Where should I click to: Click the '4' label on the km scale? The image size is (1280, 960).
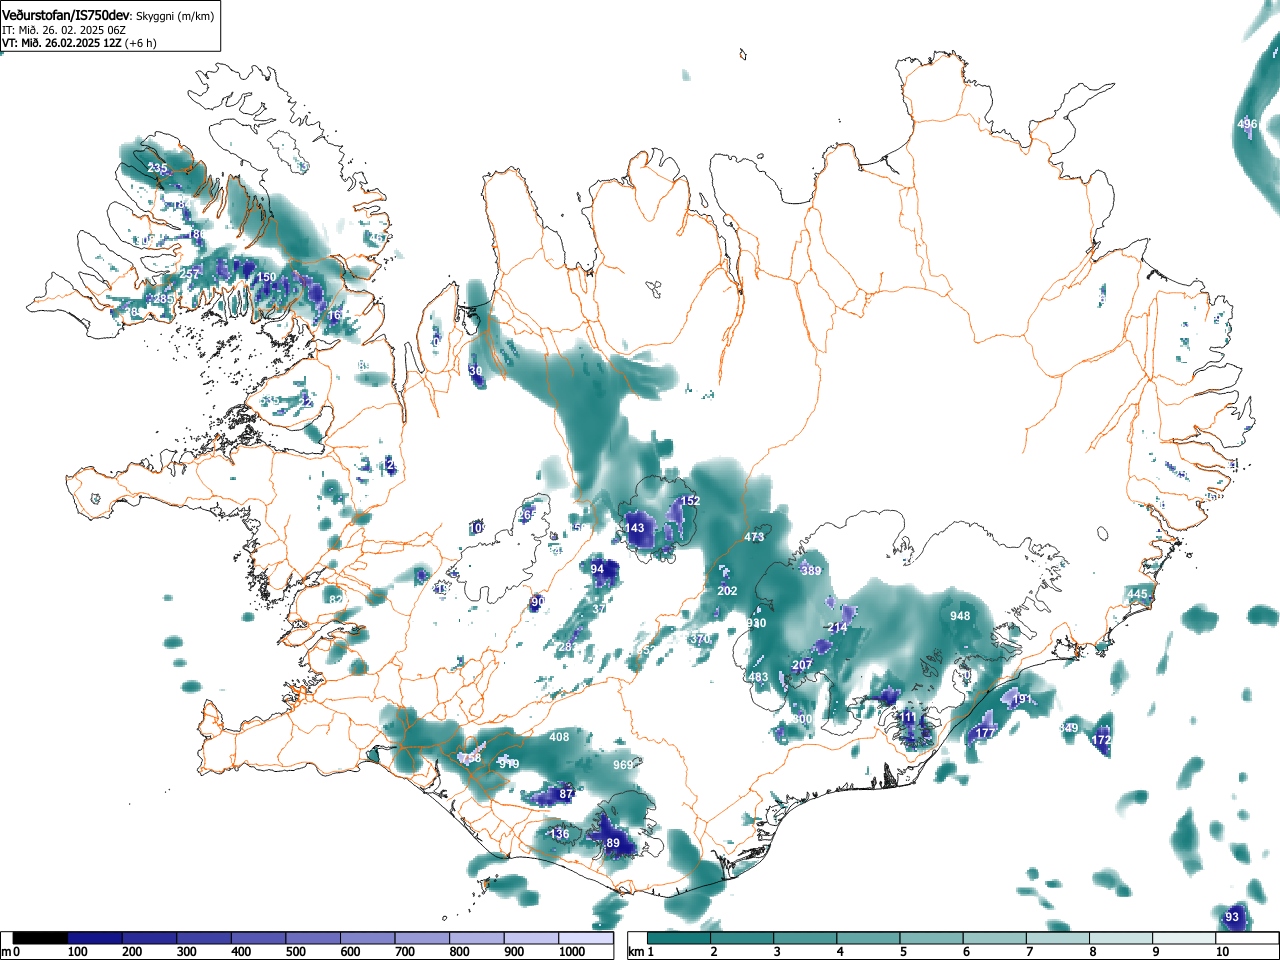point(840,952)
